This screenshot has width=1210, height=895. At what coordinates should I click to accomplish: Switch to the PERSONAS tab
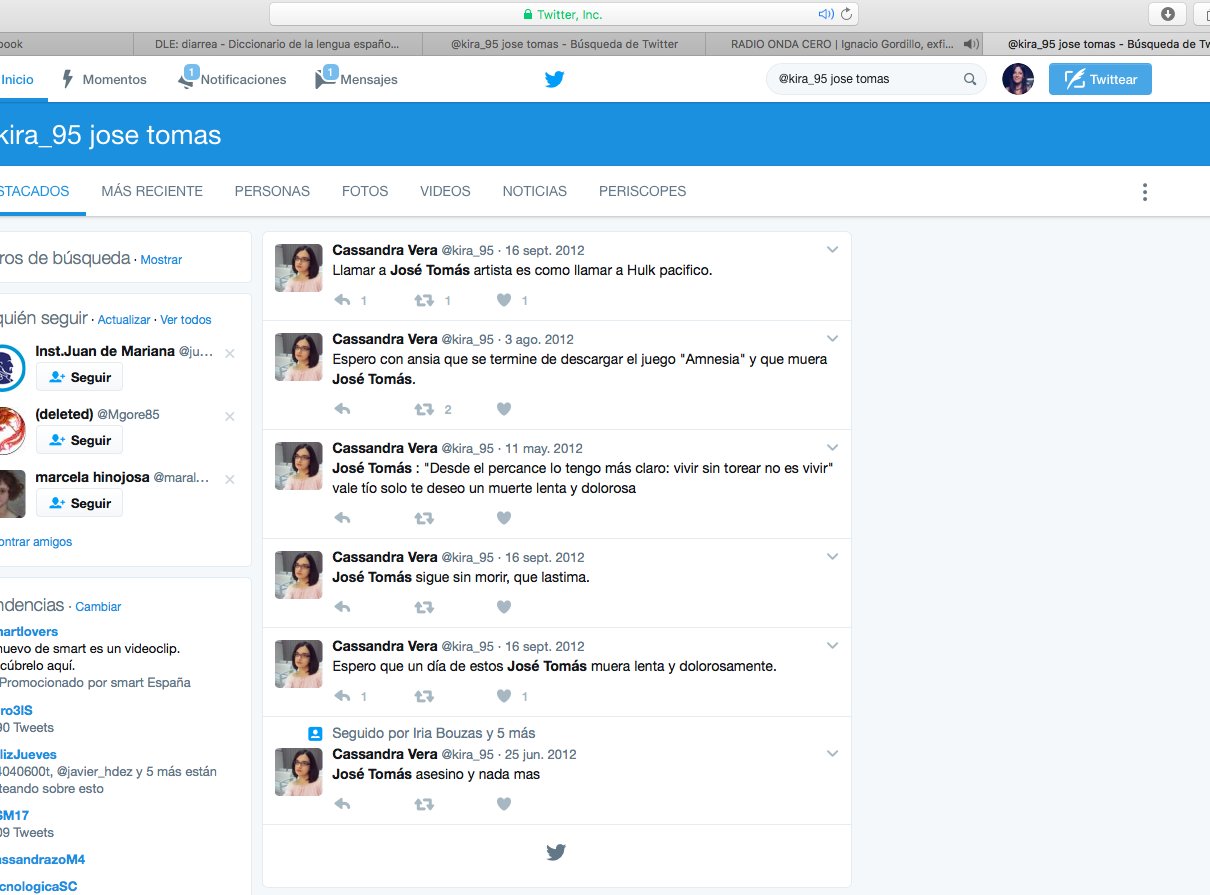point(272,191)
